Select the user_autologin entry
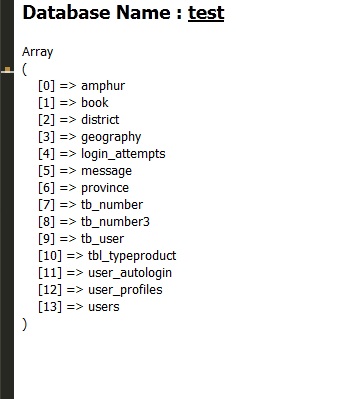The image size is (363, 399). click(x=130, y=273)
